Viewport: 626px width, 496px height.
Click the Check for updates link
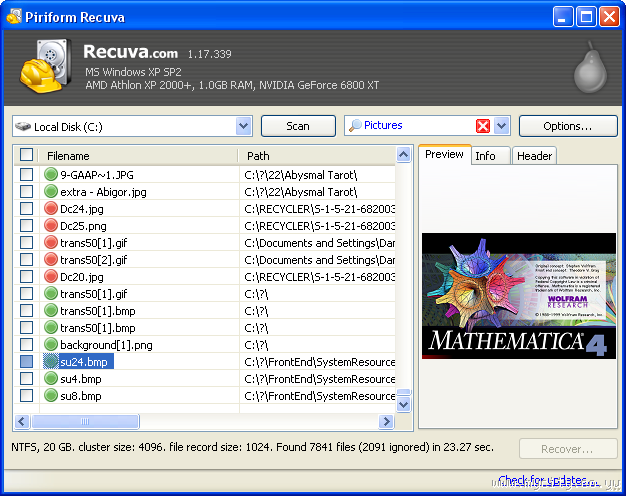(548, 480)
